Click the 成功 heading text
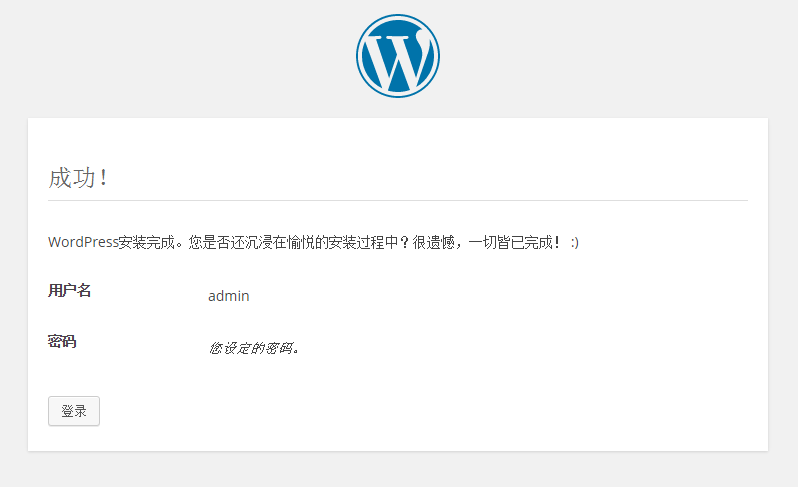This screenshot has height=487, width=798. point(72,178)
